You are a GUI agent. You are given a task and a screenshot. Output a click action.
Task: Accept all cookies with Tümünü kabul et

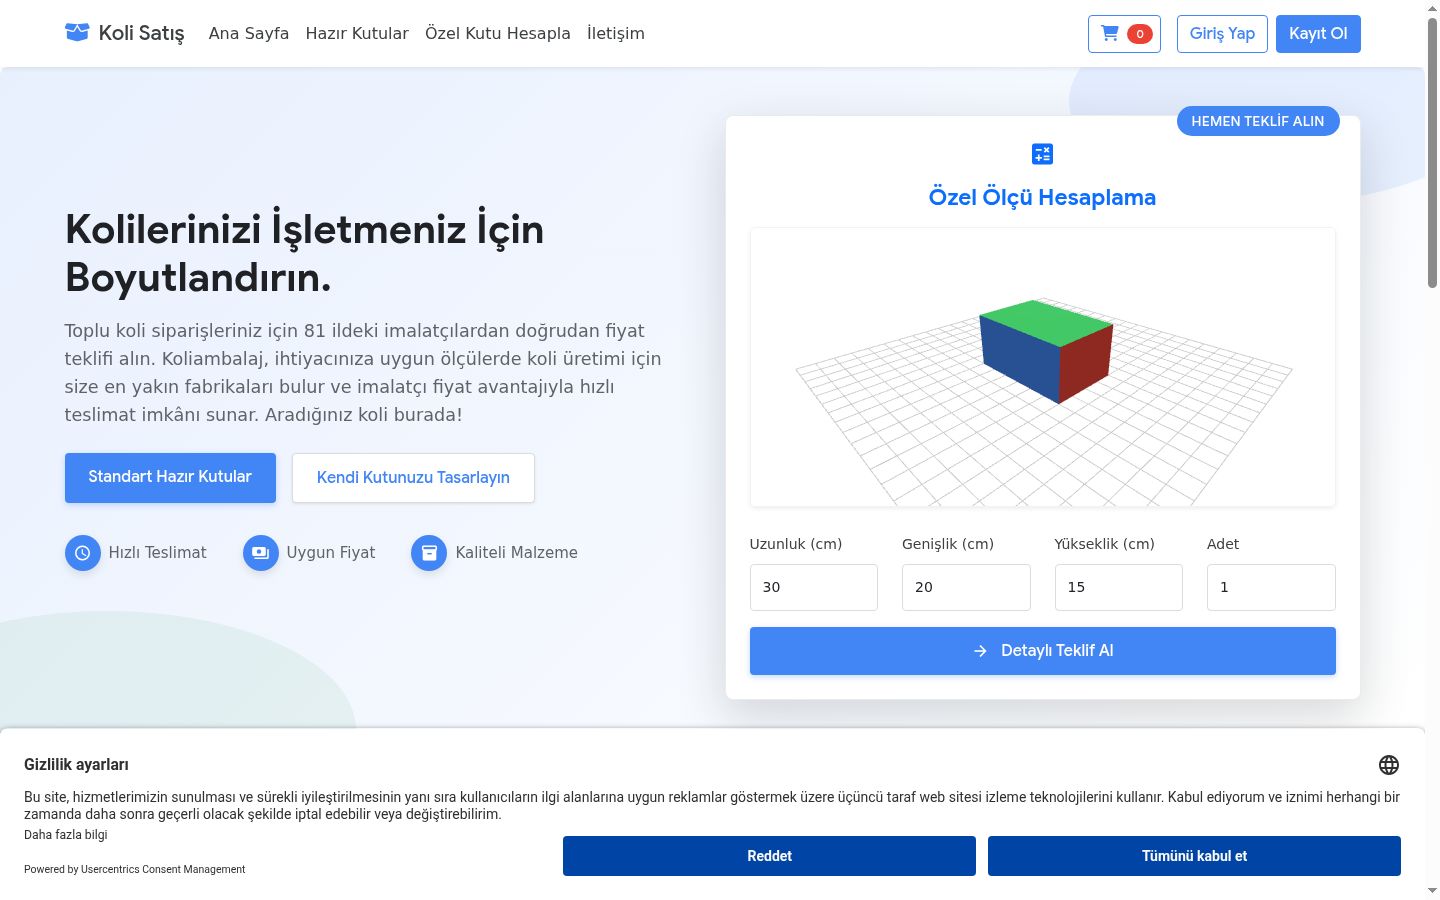tap(1194, 856)
